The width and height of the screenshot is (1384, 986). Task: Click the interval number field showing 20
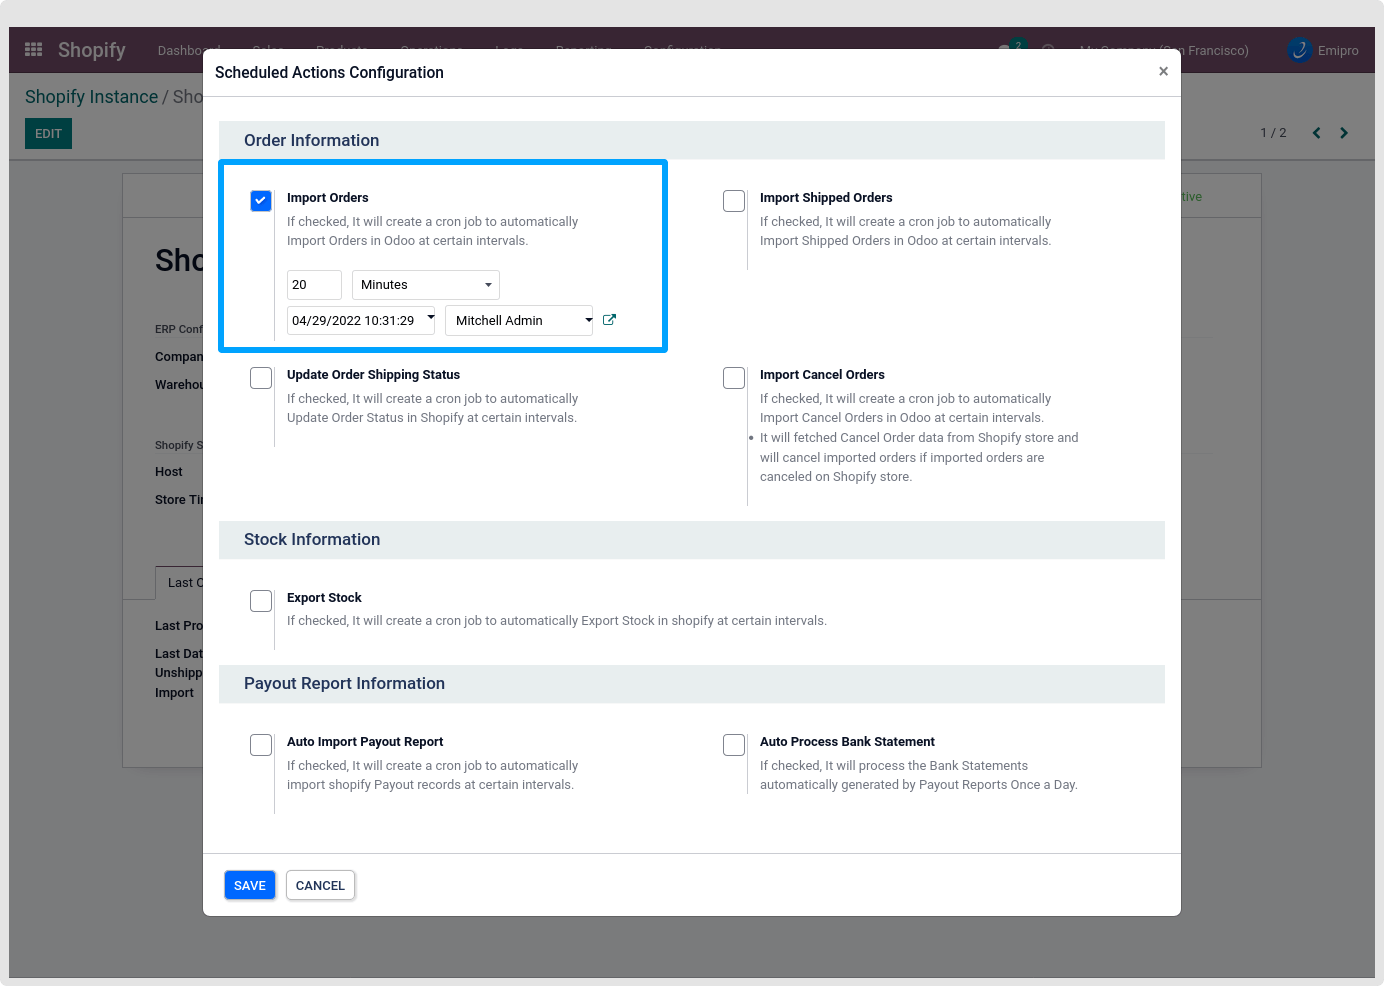point(314,285)
